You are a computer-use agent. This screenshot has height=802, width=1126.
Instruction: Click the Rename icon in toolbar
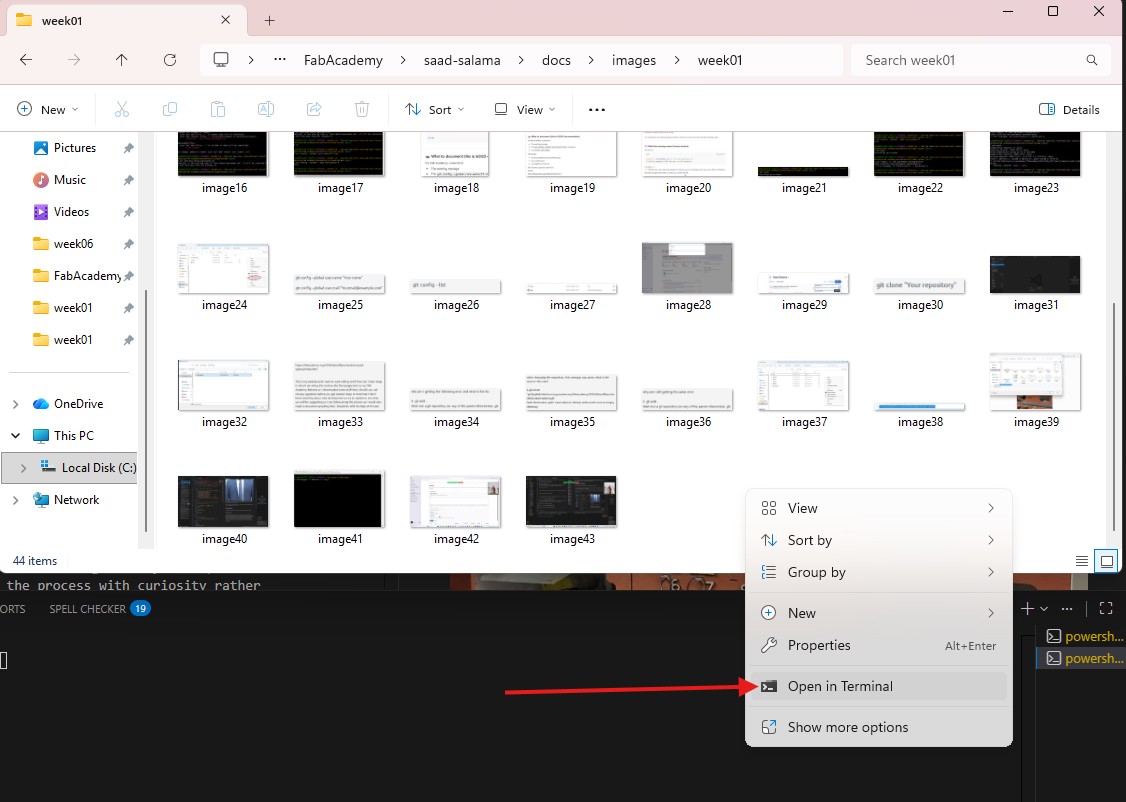point(266,109)
